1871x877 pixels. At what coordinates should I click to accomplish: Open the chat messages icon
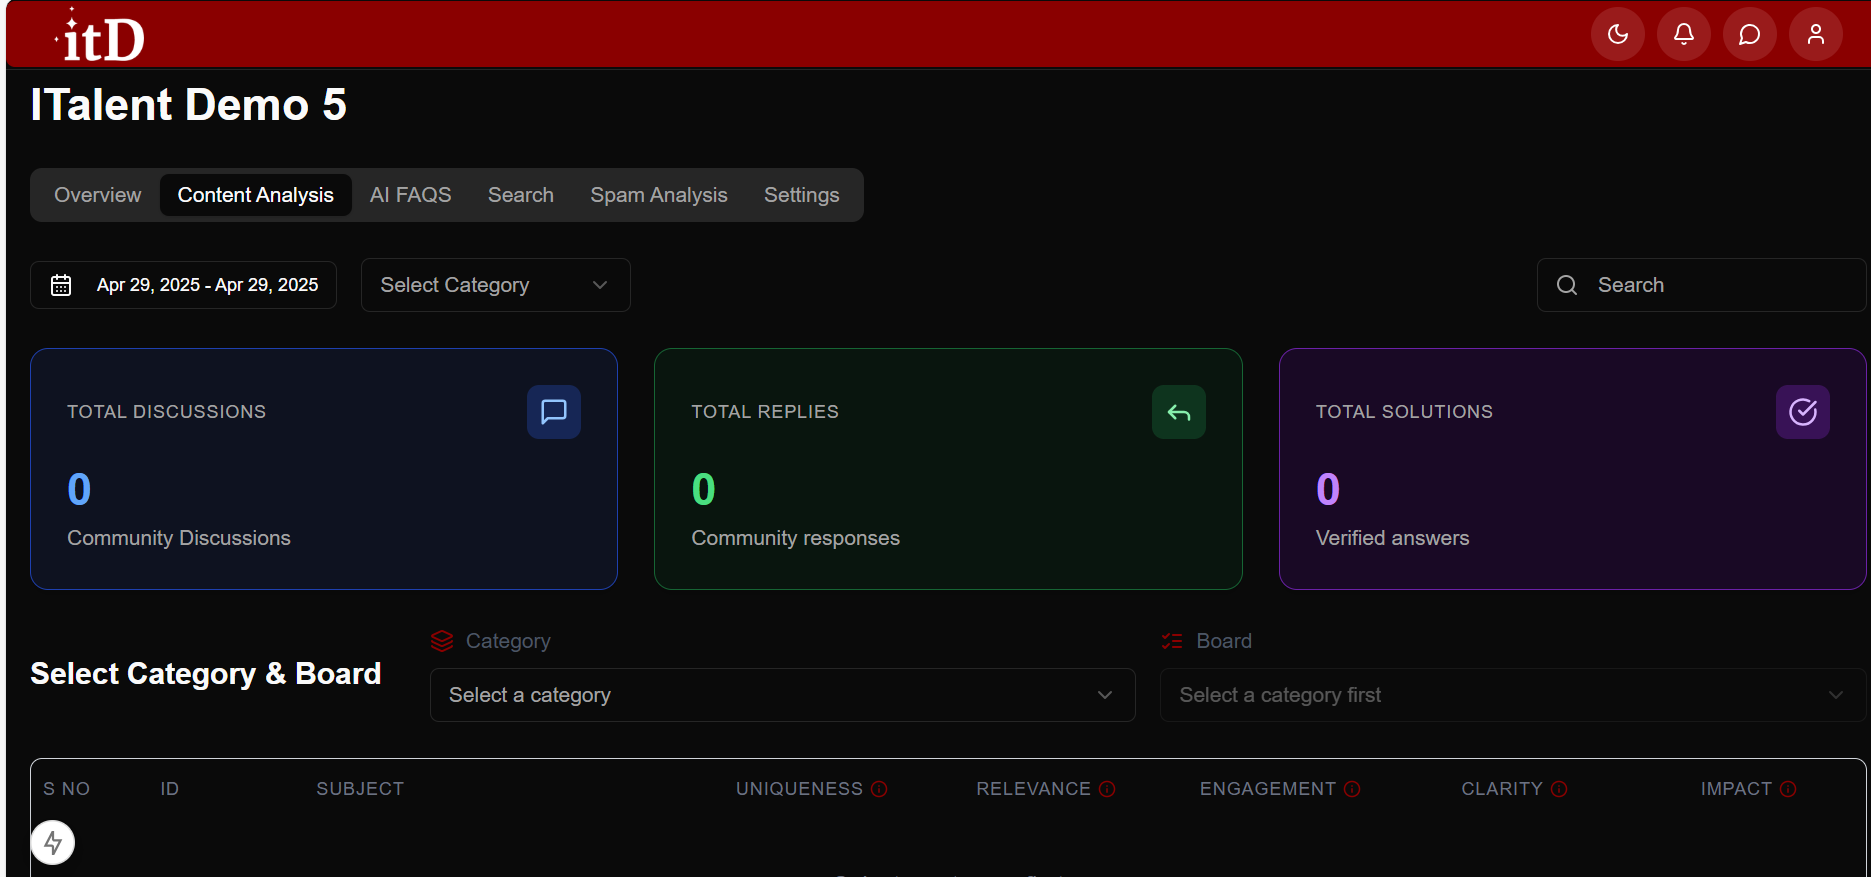pyautogui.click(x=1749, y=35)
